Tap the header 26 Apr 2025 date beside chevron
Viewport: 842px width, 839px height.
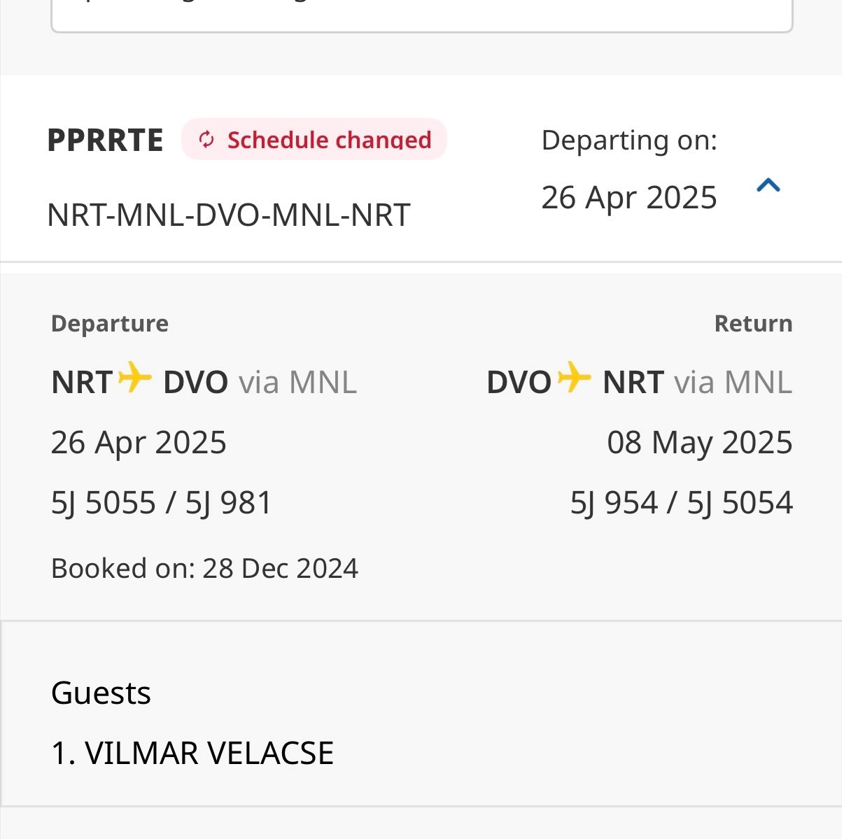[629, 197]
